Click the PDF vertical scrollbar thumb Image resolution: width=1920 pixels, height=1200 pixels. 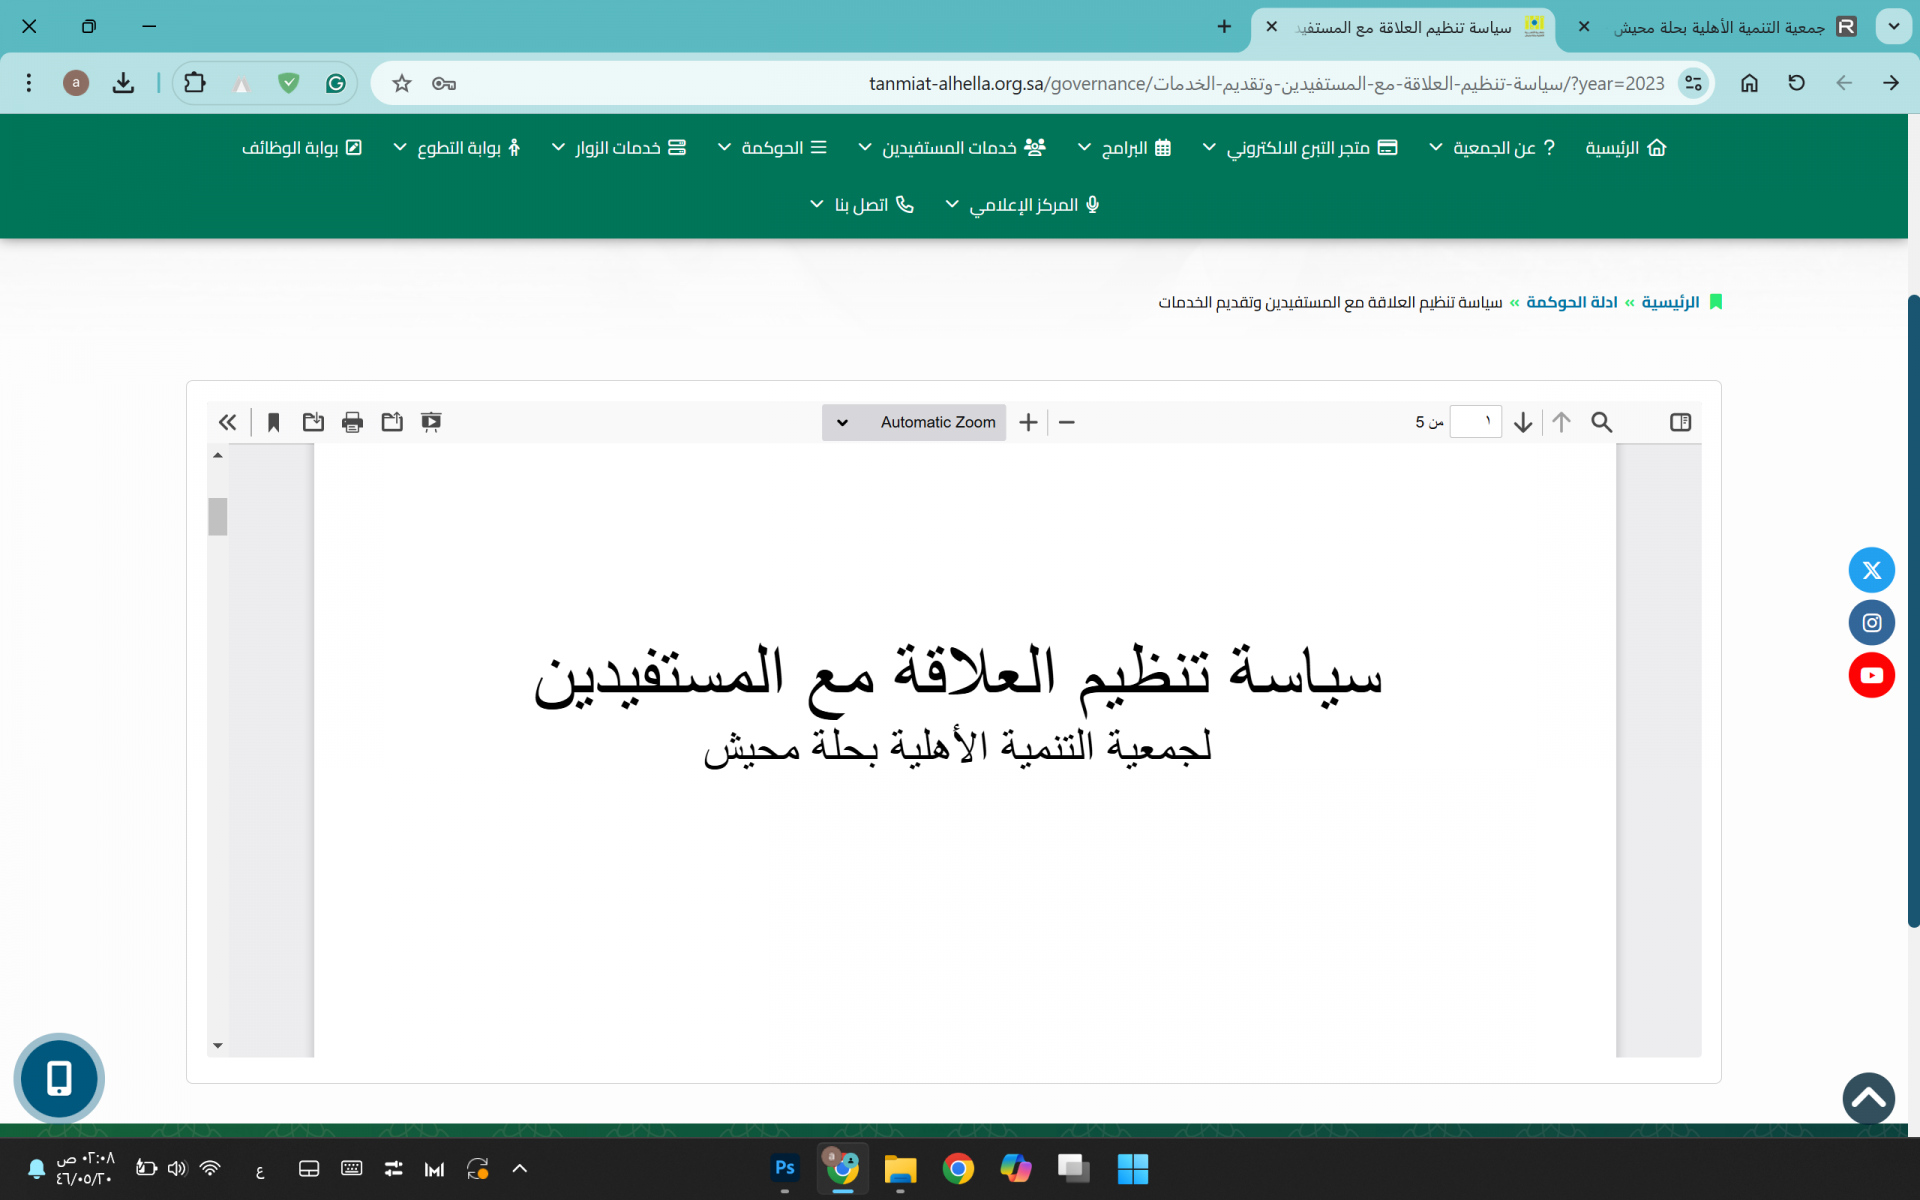217,516
